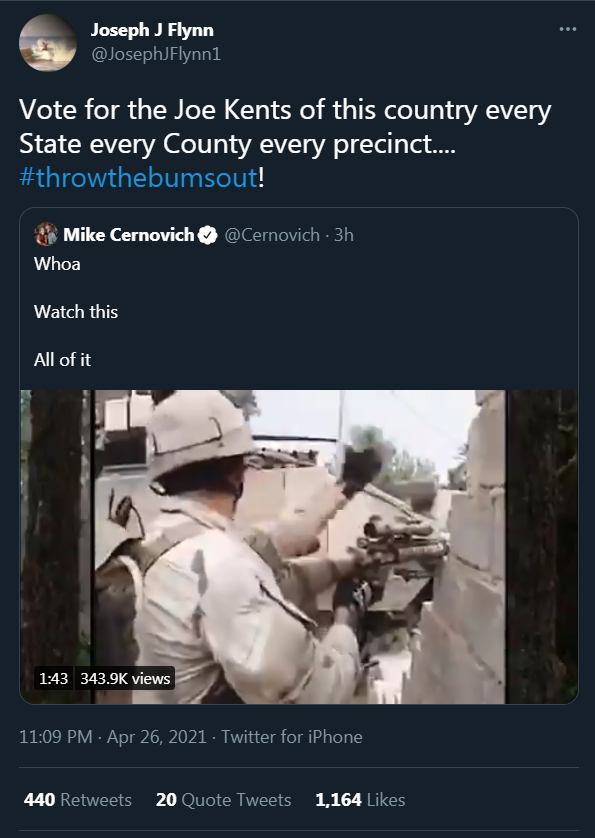
Task: Click the 1:43 video duration badge
Action: pyautogui.click(x=53, y=678)
